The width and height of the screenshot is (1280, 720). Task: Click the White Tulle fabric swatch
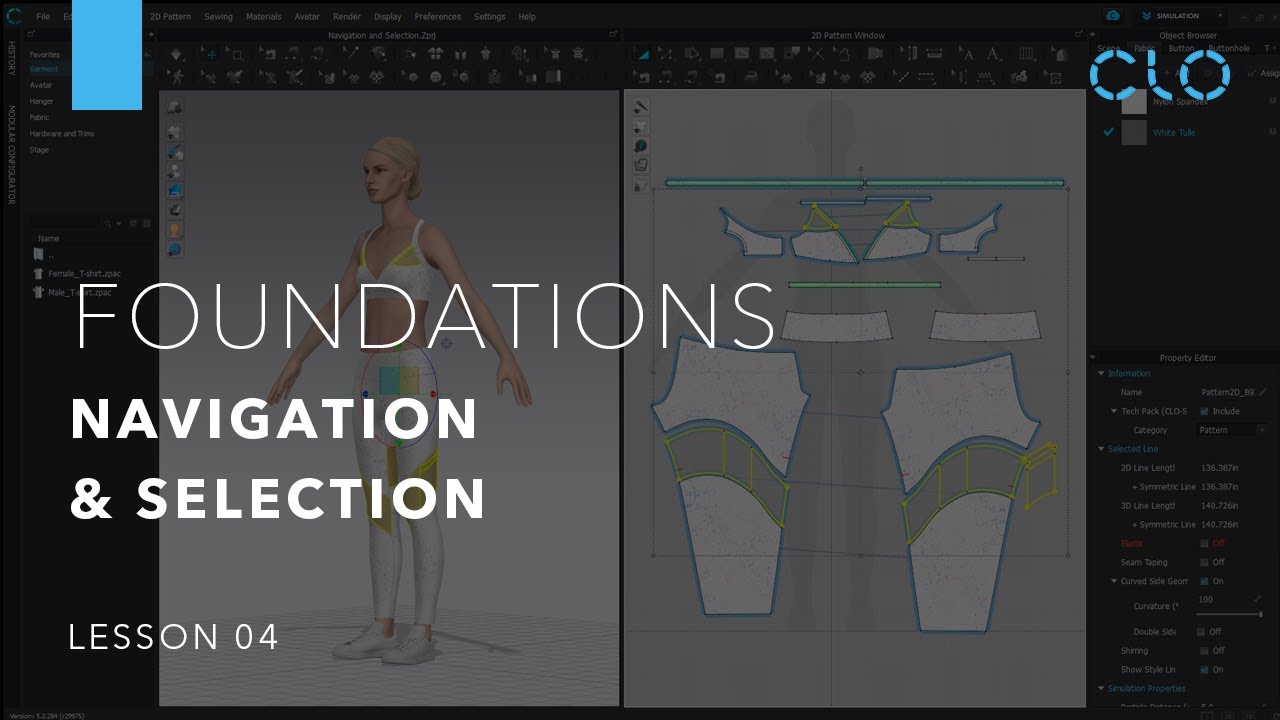[x=1134, y=132]
